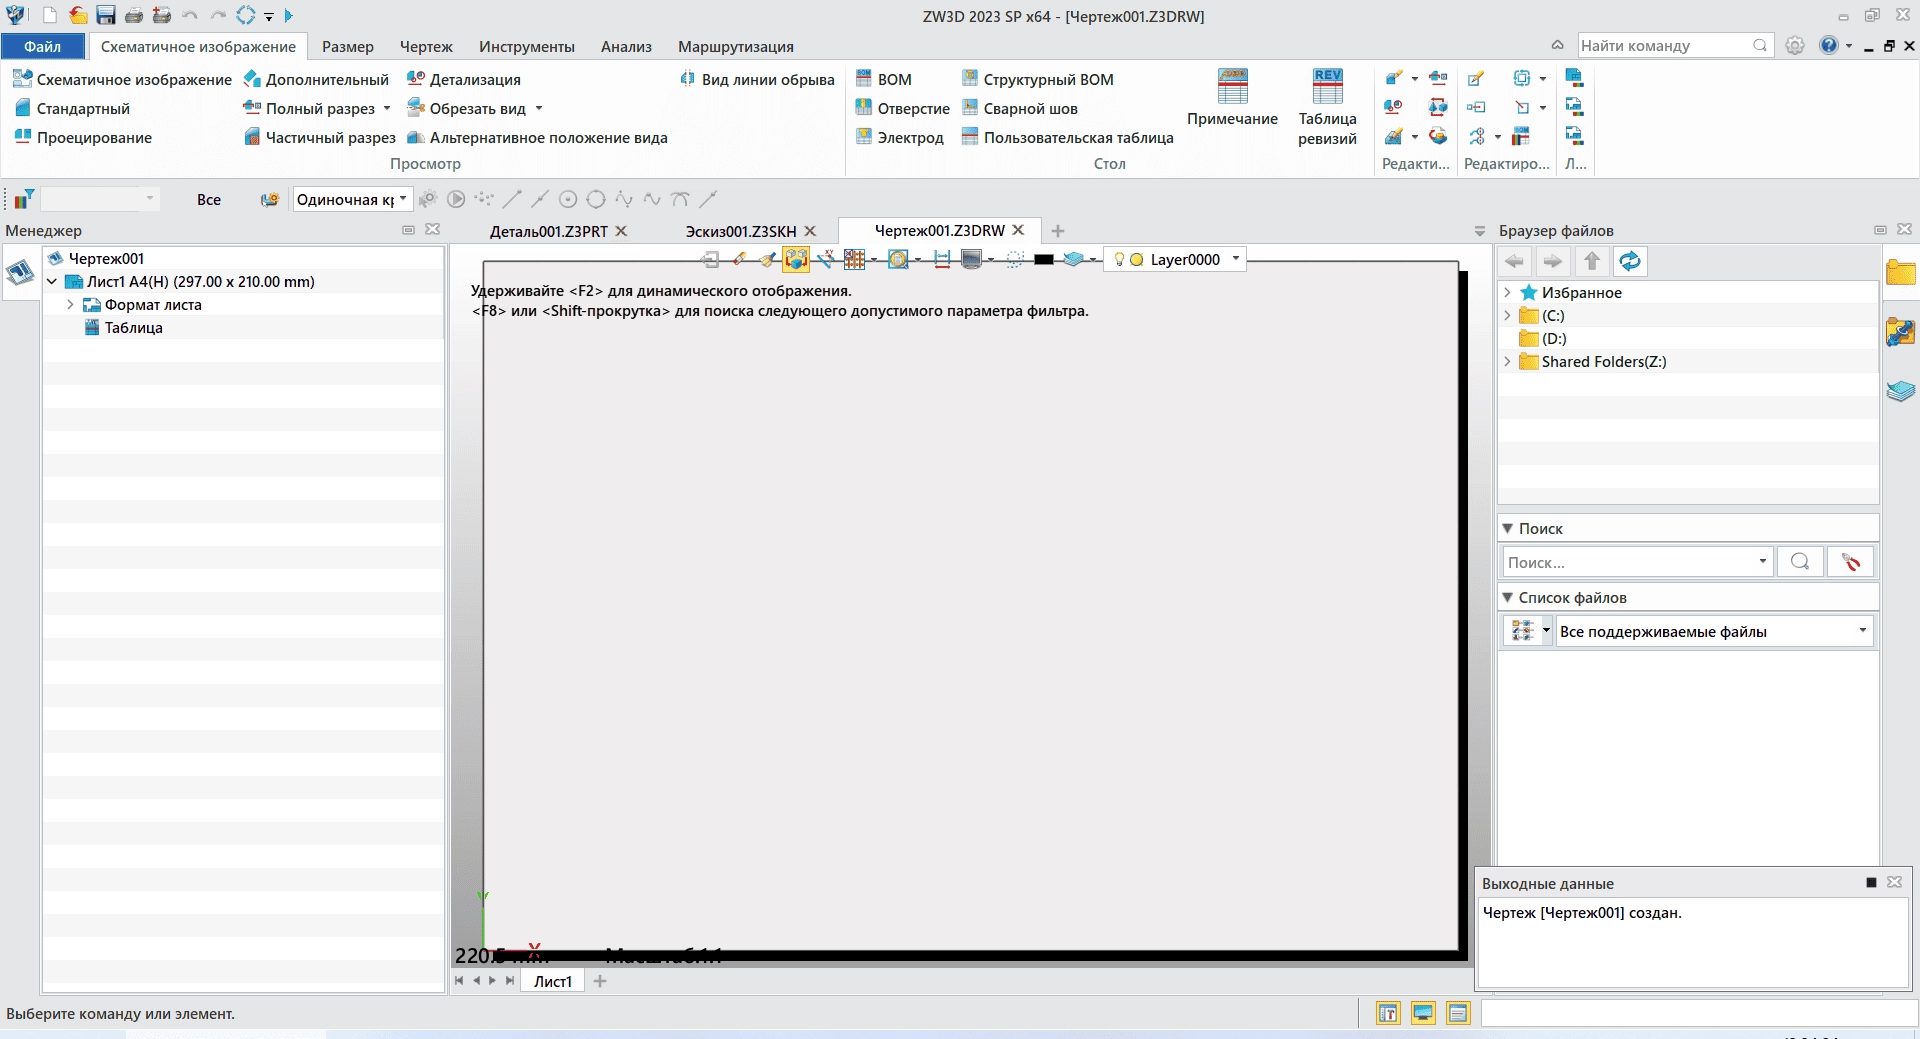Save the drawing with the floppy disk icon

click(106, 15)
